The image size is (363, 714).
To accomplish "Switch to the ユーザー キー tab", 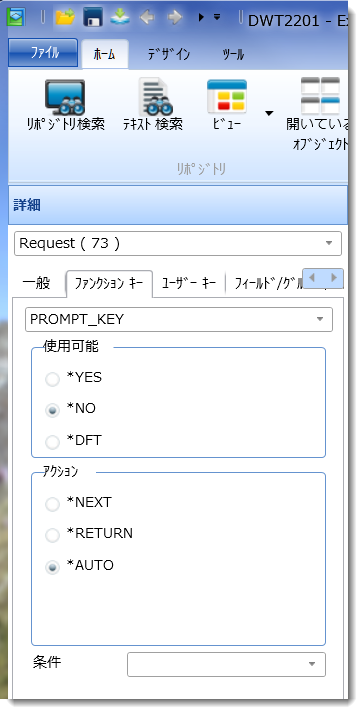I will pos(189,283).
